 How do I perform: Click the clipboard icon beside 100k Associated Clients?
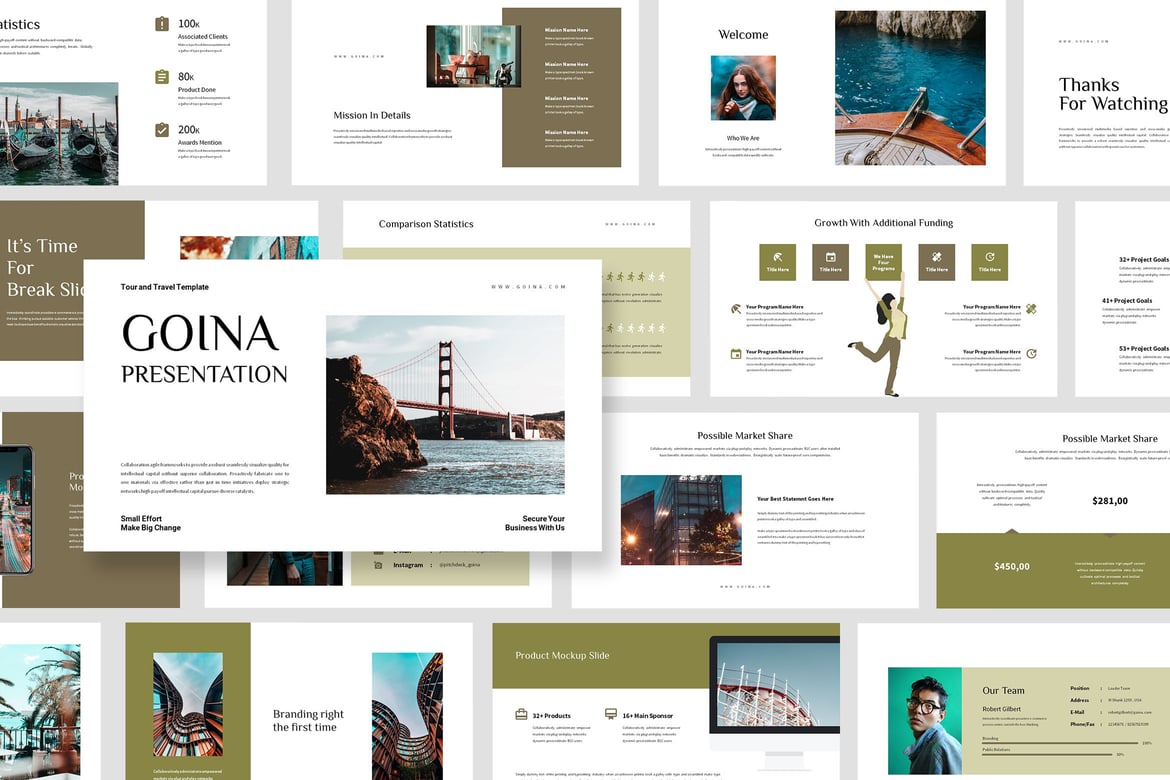coord(162,24)
